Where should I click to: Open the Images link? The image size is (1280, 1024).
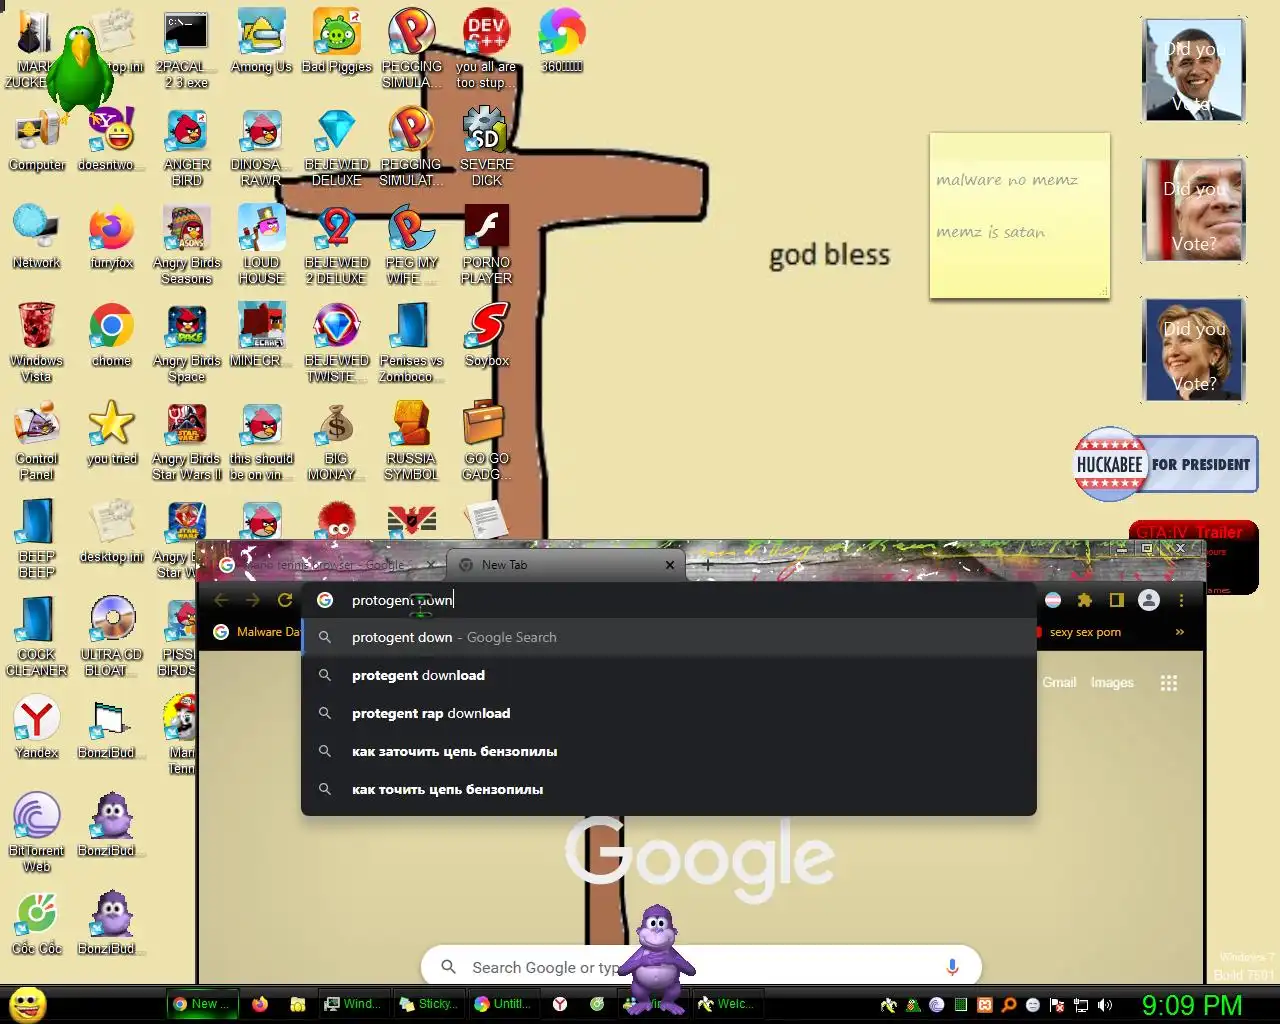(1112, 682)
